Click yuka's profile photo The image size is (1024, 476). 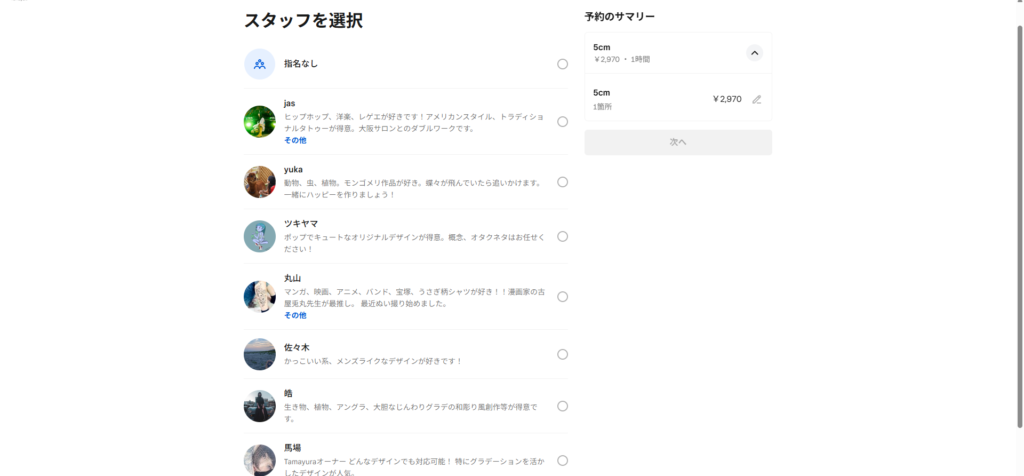click(x=259, y=182)
